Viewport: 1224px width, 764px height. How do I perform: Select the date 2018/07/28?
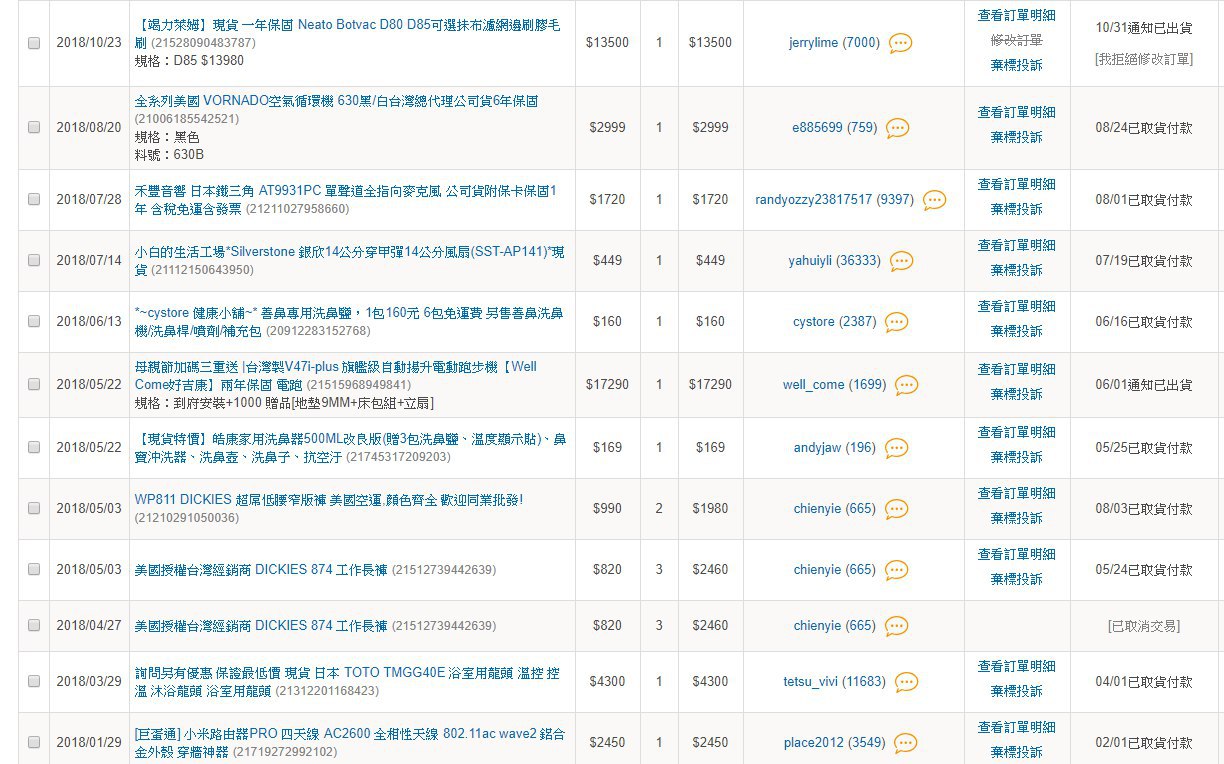[88, 200]
